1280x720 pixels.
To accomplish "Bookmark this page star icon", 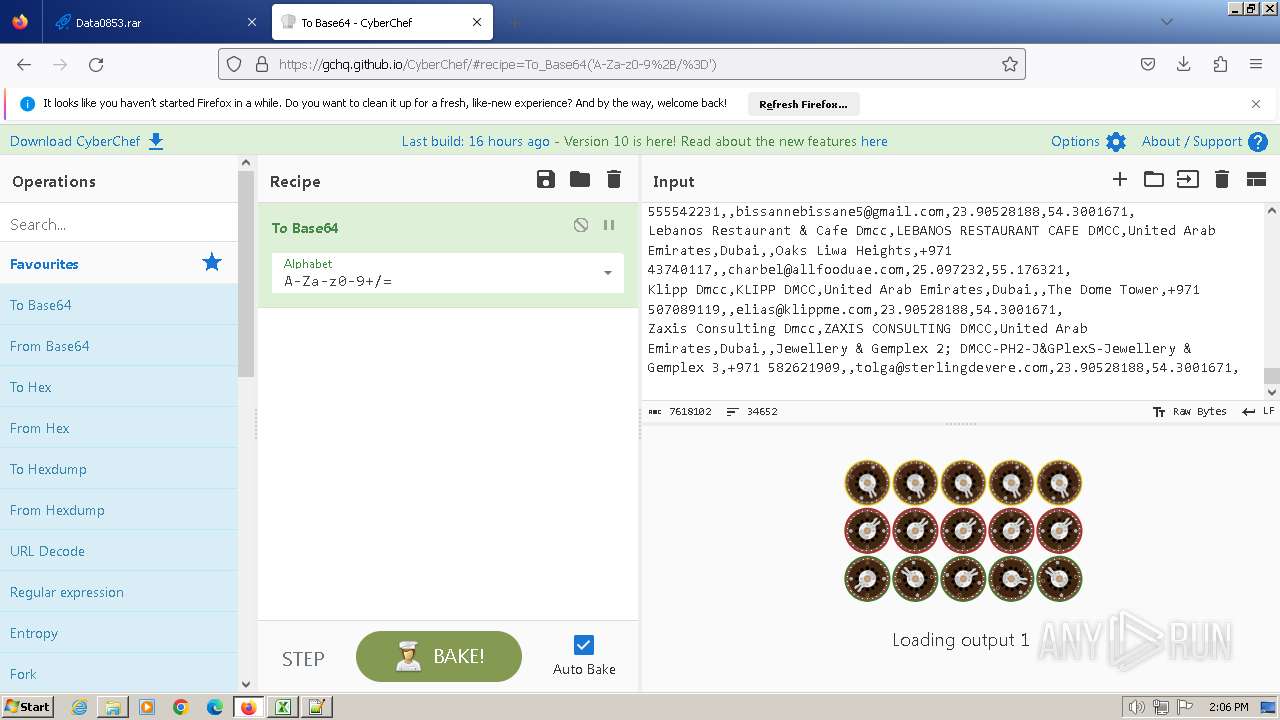I will click(x=1010, y=64).
